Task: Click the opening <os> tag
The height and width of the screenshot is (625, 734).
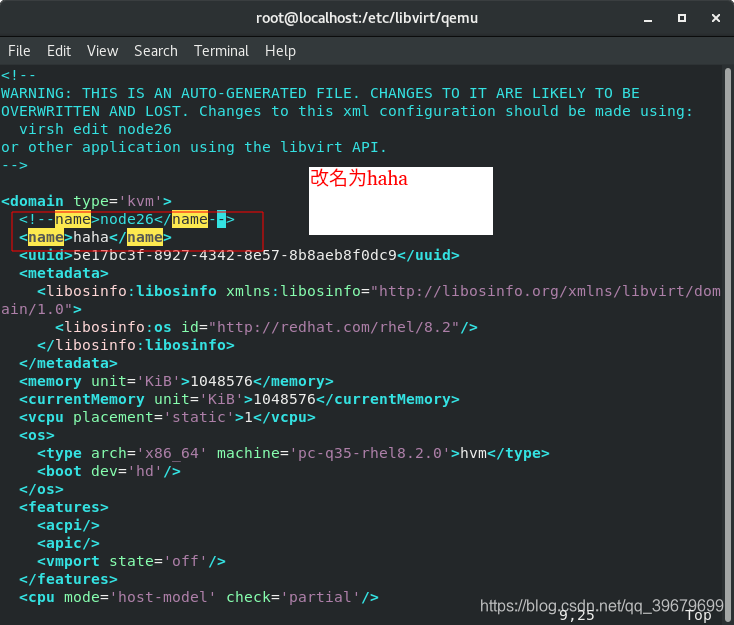Action: (x=37, y=435)
